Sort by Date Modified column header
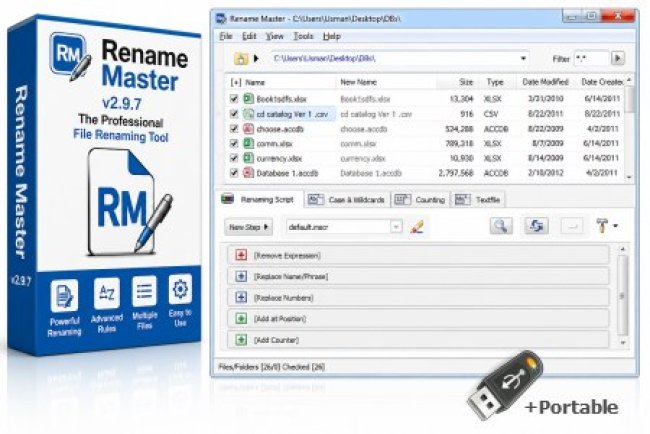Image resolution: width=650 pixels, height=434 pixels. 545,82
